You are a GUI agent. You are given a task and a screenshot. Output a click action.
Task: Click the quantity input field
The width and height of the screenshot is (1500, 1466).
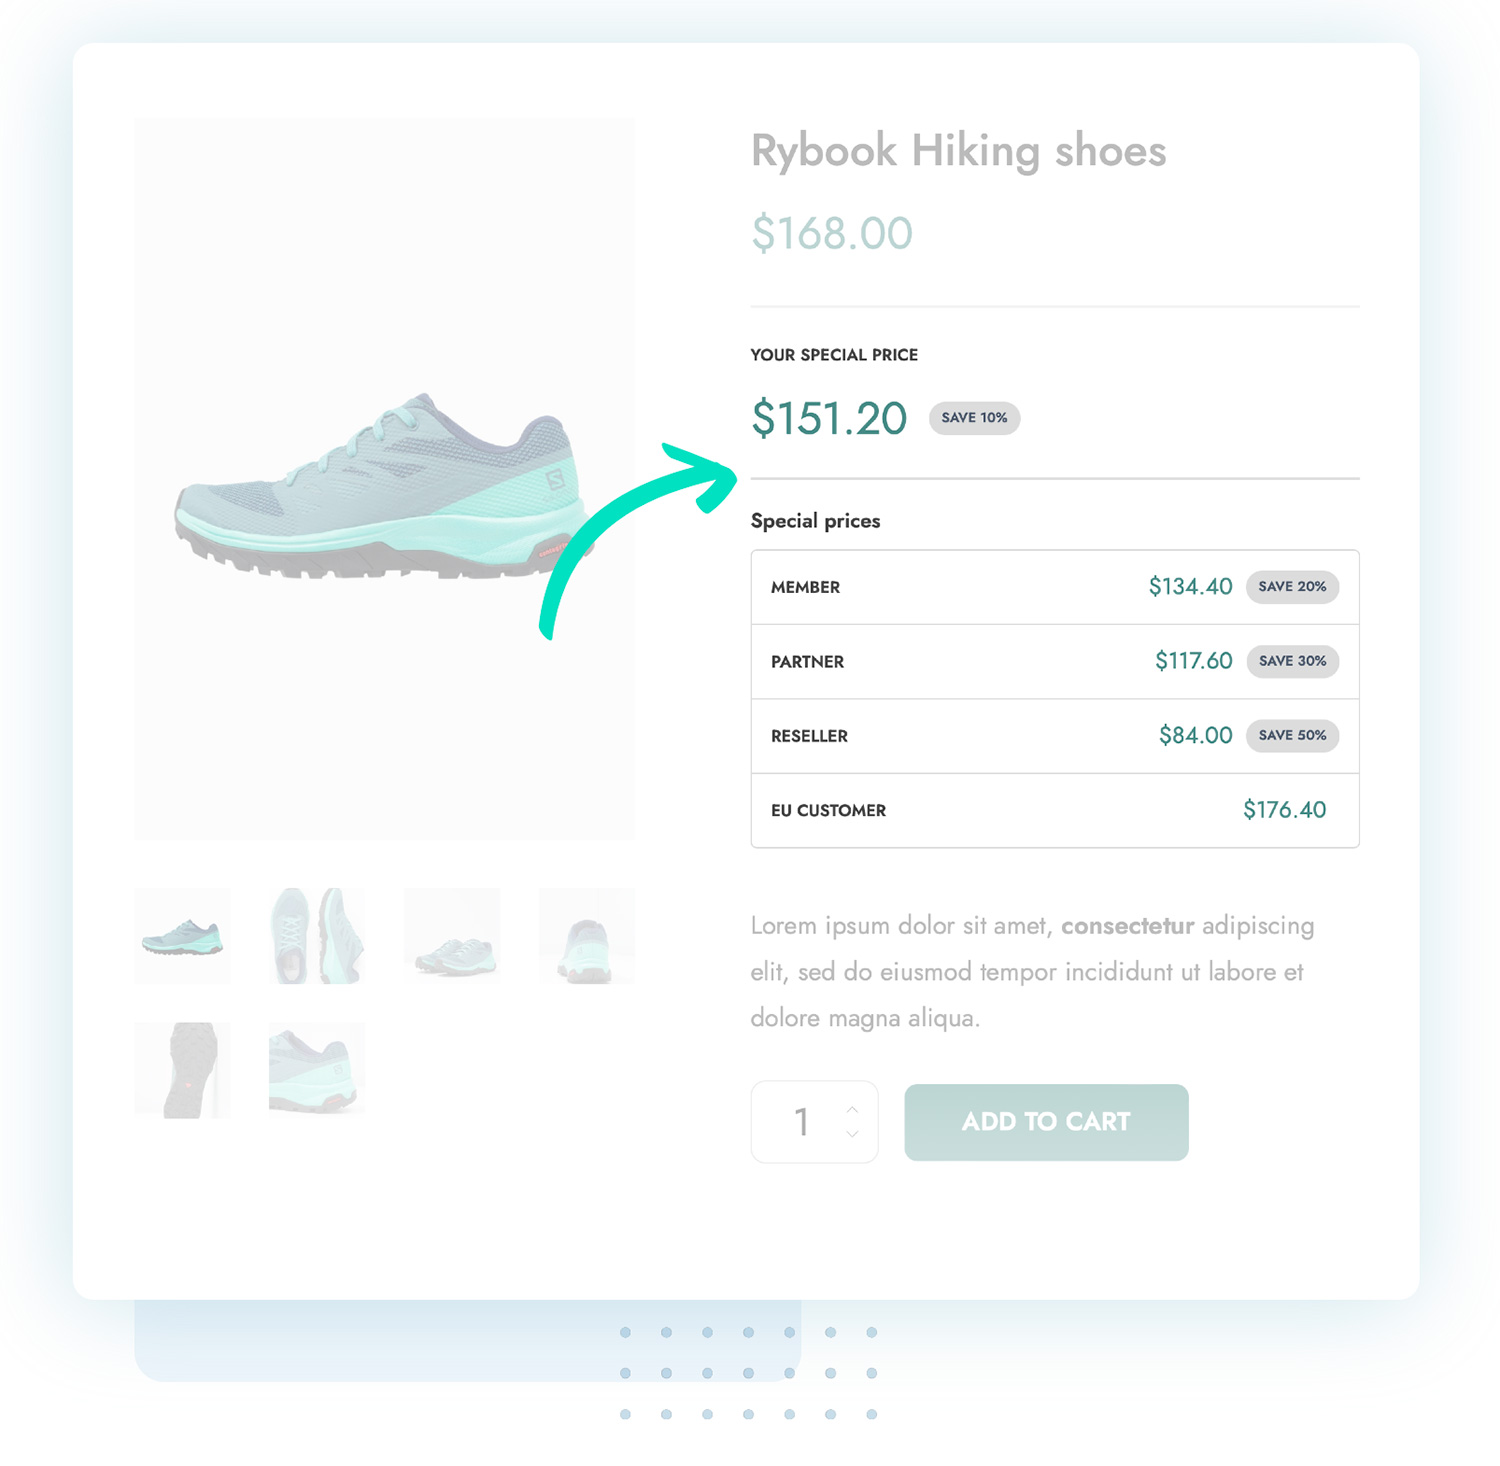coord(801,1121)
